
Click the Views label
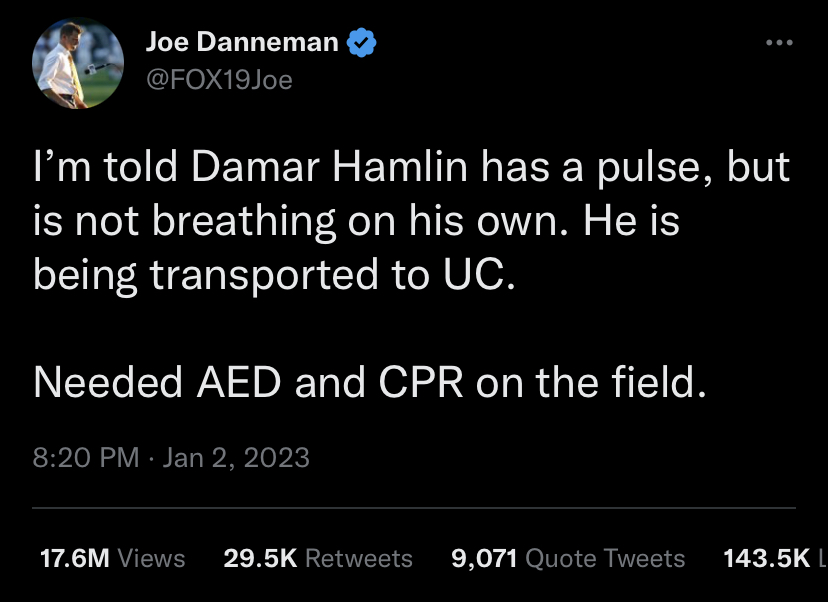(151, 558)
